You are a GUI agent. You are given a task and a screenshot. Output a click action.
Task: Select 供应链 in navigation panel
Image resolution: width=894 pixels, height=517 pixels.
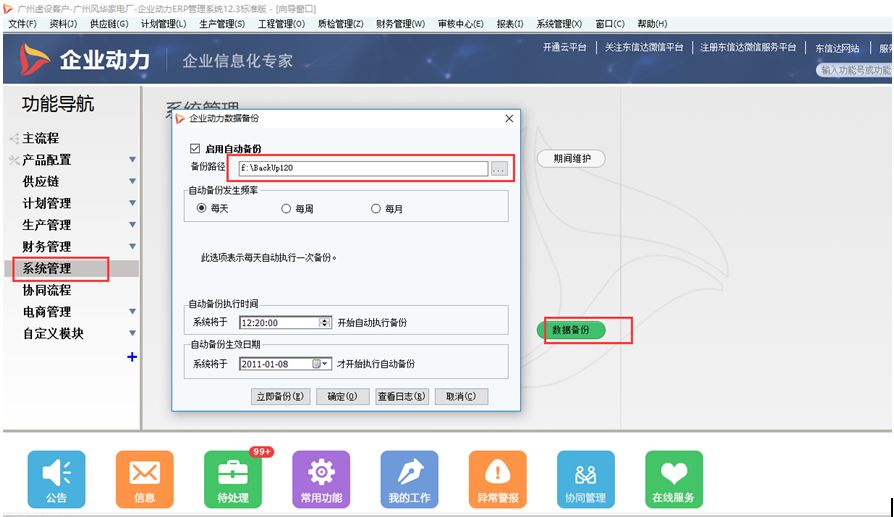pos(40,181)
